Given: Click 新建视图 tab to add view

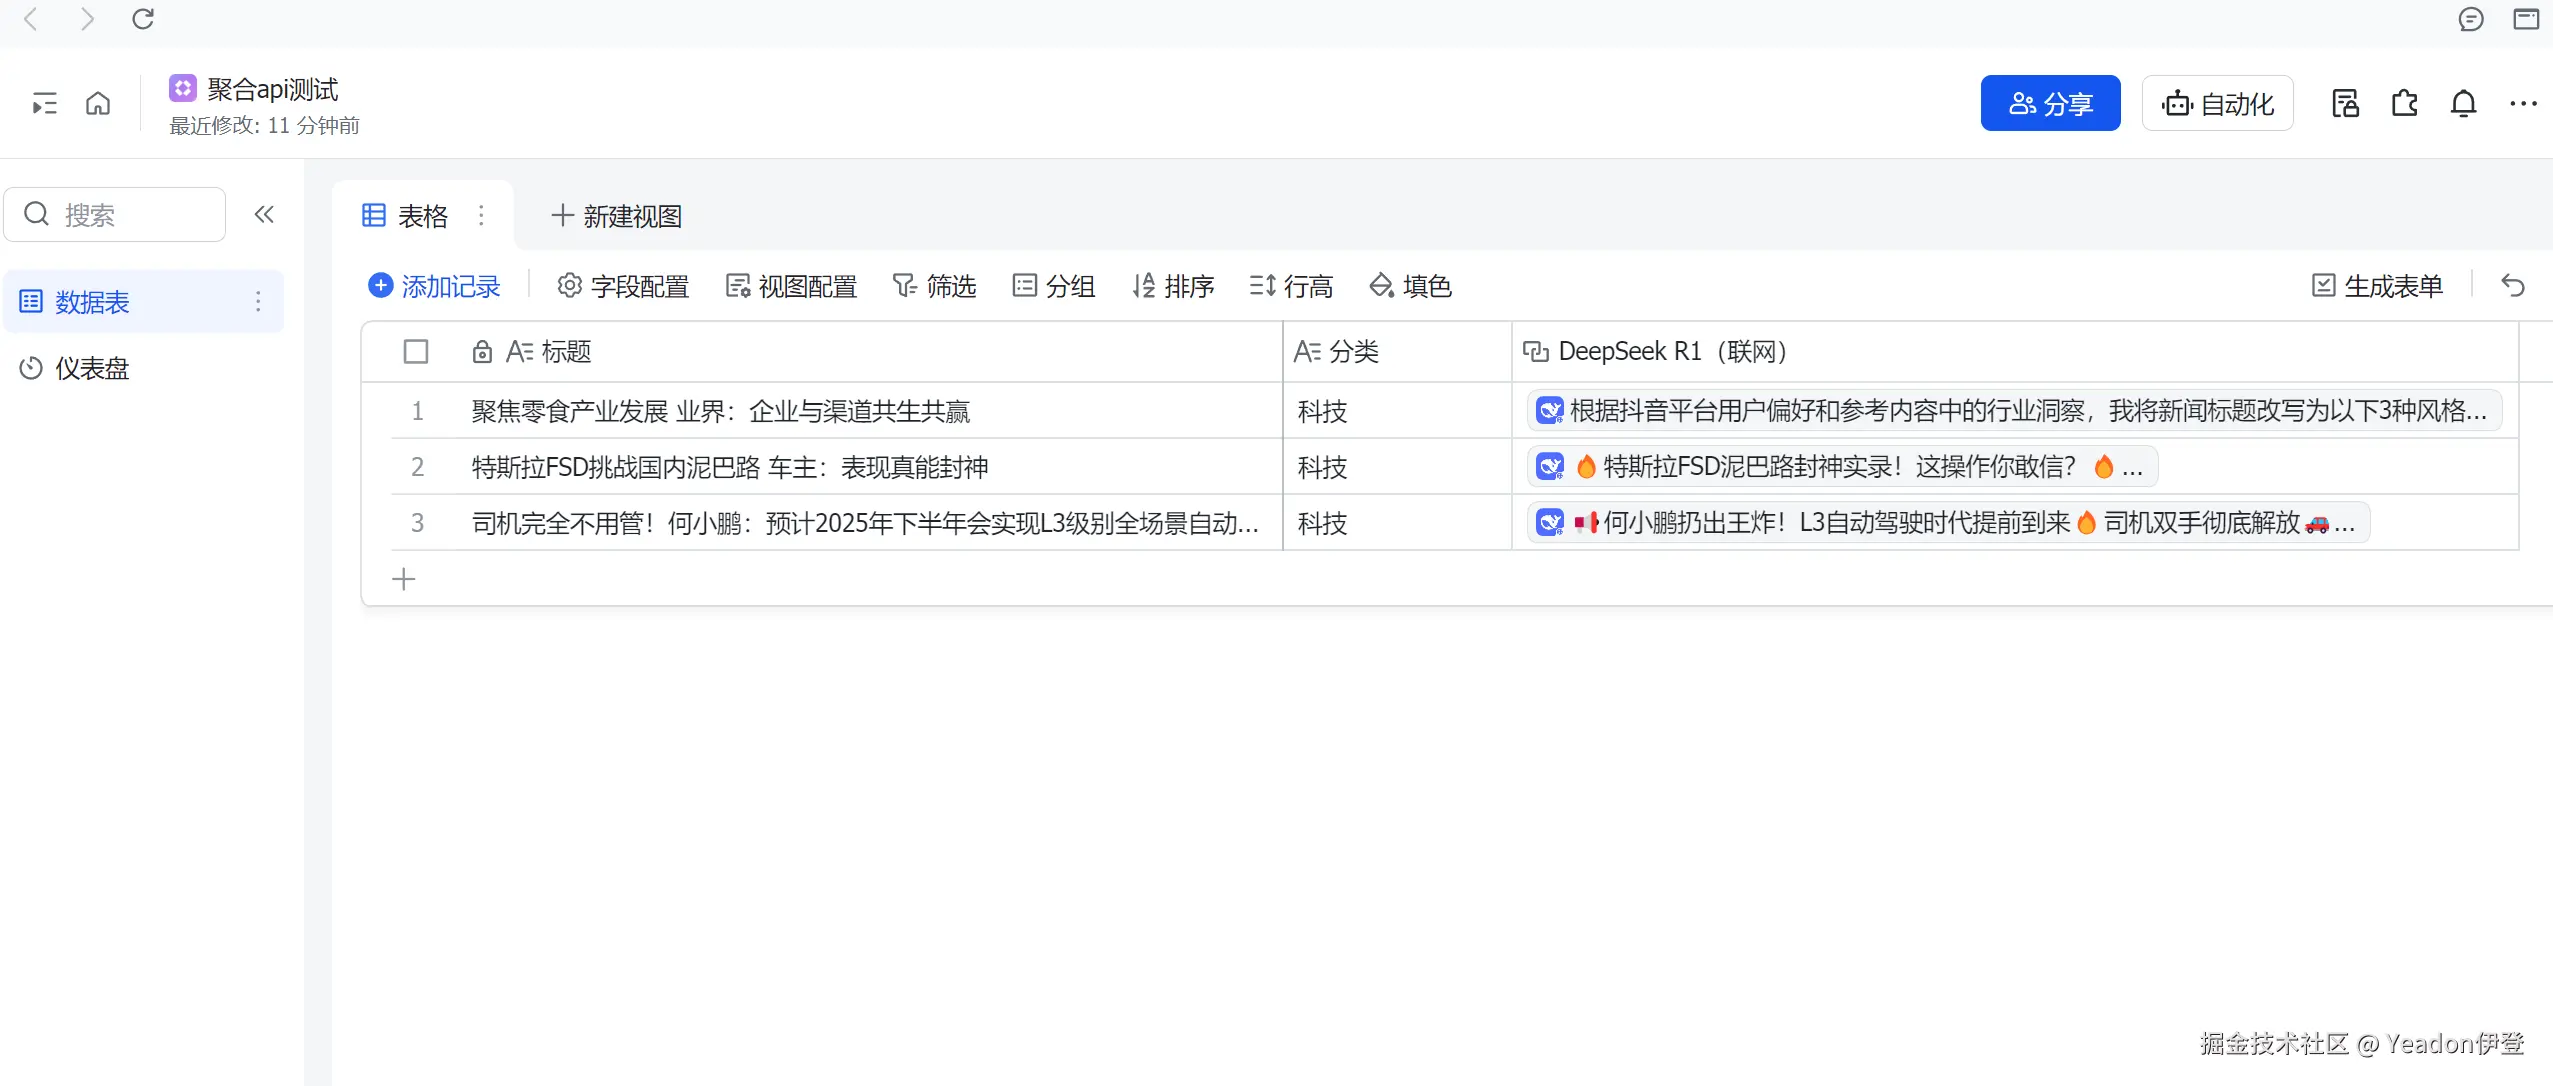Looking at the screenshot, I should [617, 216].
